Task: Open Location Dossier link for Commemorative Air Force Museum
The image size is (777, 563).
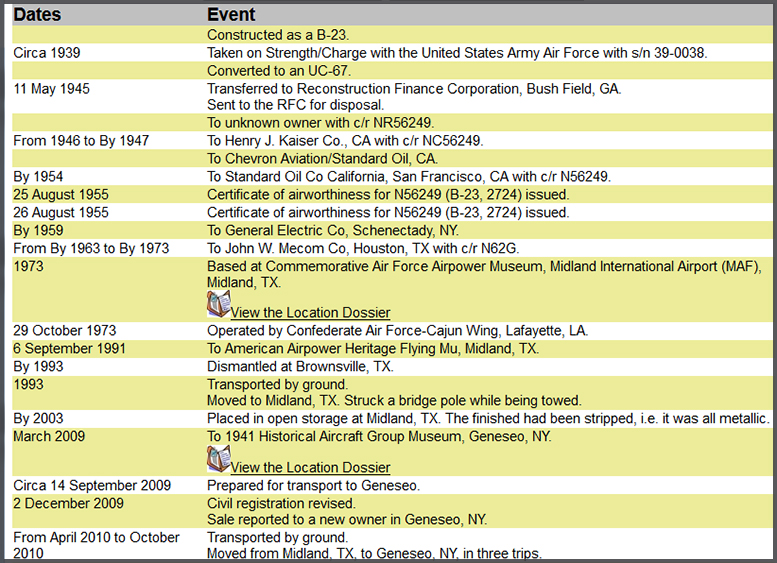Action: 310,312
